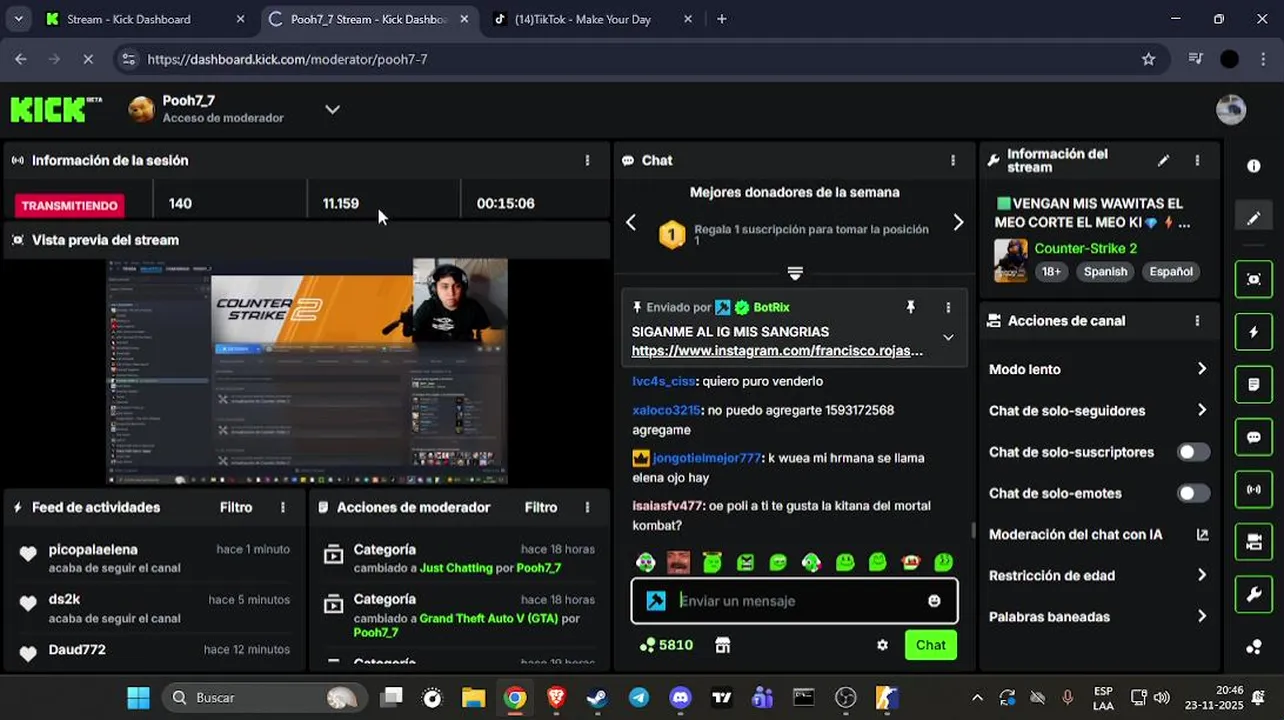Toggle Chat de solo-emotes switch
The height and width of the screenshot is (720, 1284).
point(1193,493)
